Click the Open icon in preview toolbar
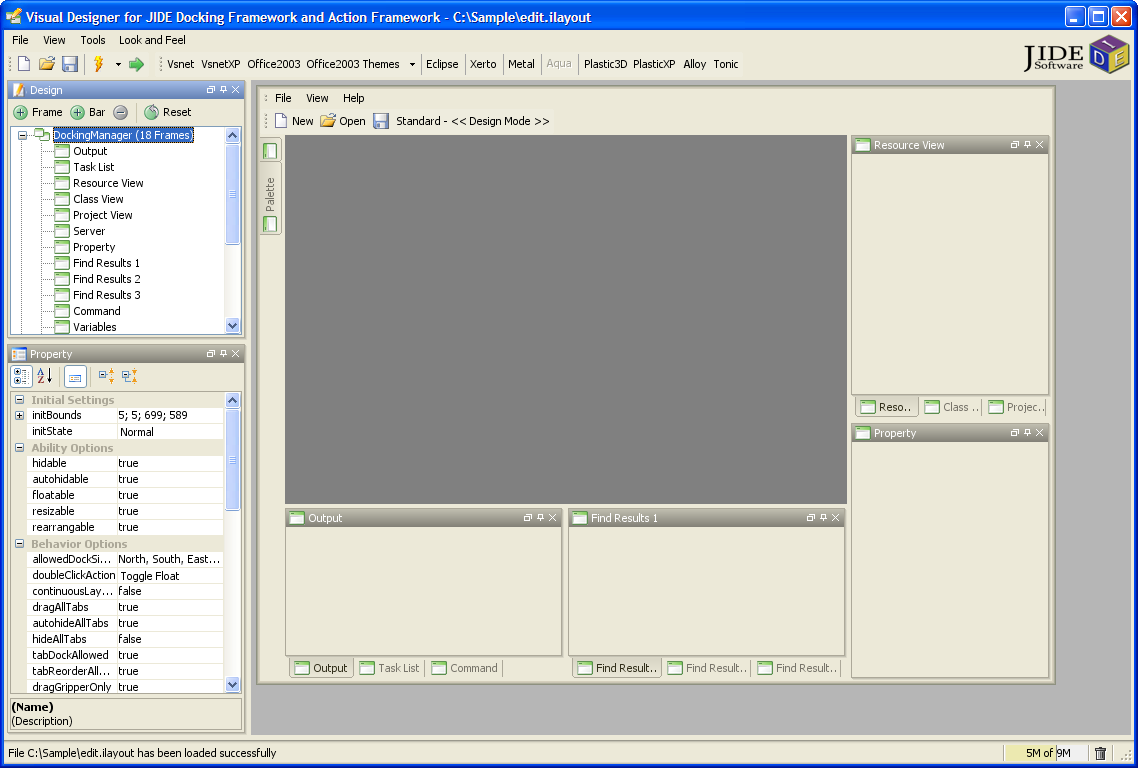Screen dimensions: 1138x768 coord(343,121)
